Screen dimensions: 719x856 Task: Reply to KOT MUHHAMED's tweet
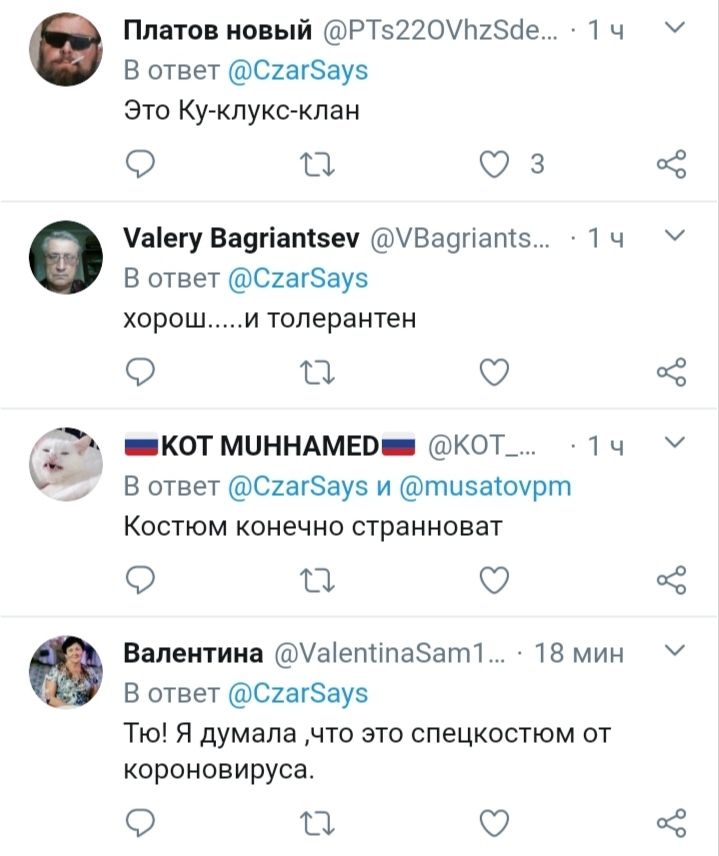point(142,579)
